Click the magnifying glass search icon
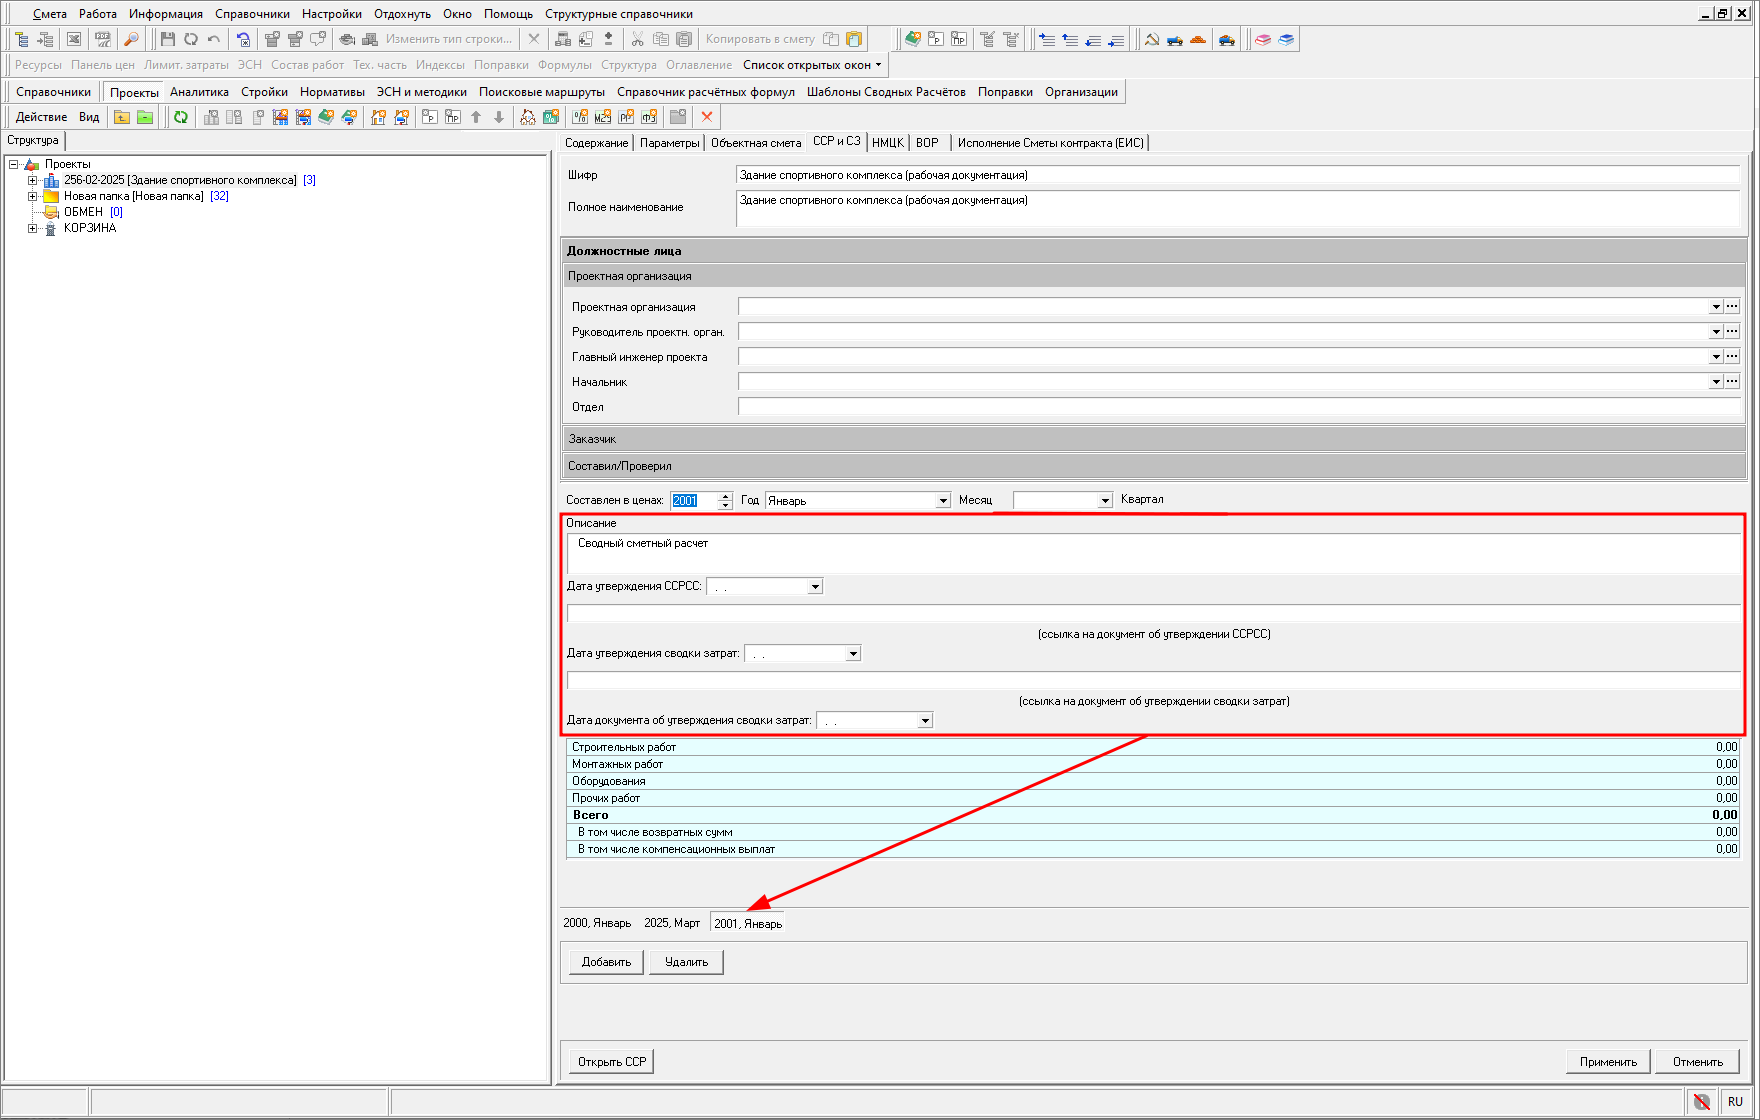1760x1120 pixels. tap(131, 39)
